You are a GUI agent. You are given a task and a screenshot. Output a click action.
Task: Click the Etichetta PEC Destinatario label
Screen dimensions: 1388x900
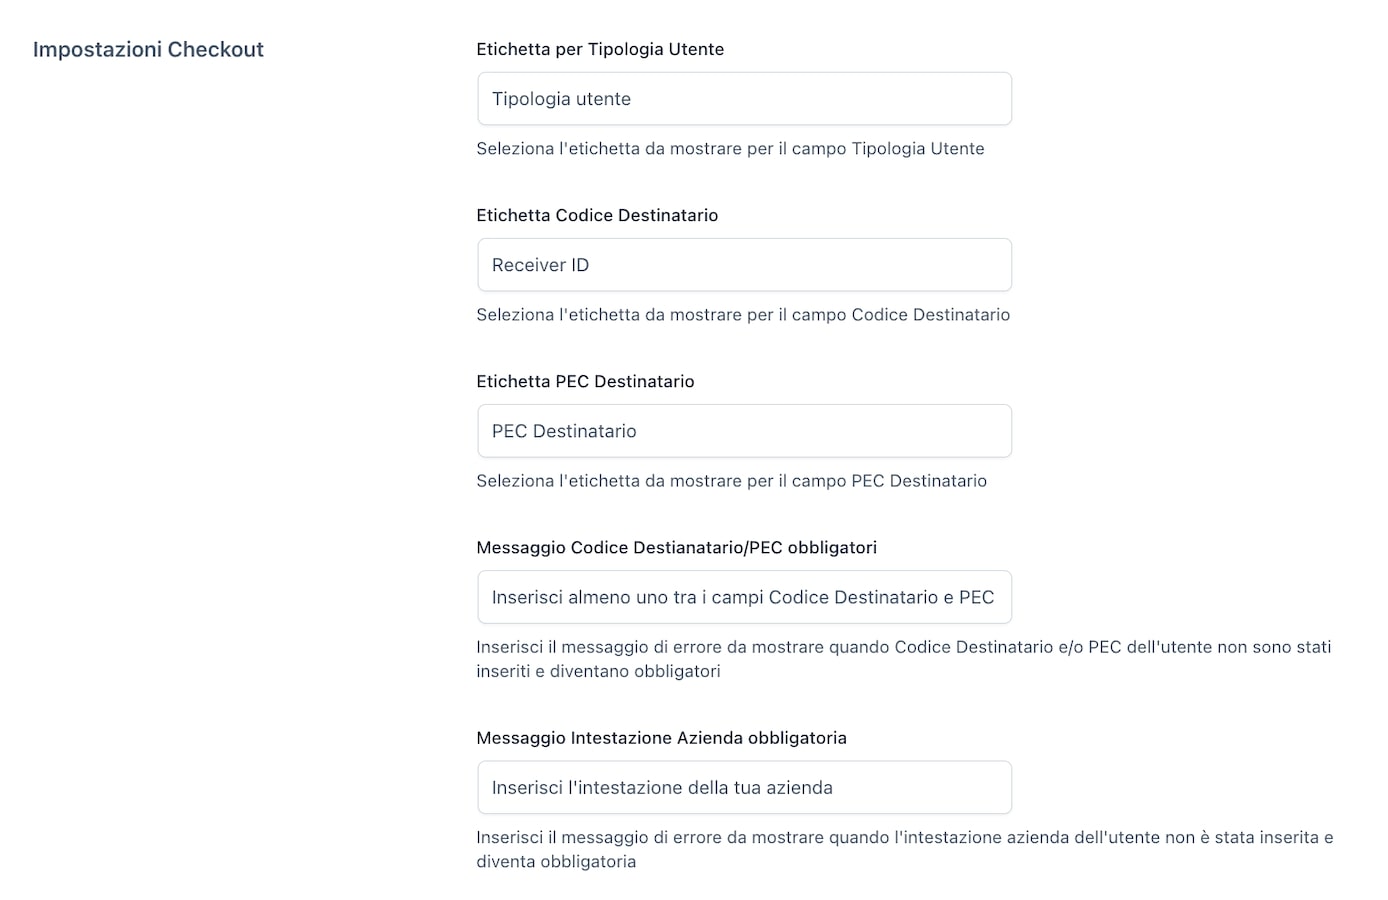(x=585, y=381)
